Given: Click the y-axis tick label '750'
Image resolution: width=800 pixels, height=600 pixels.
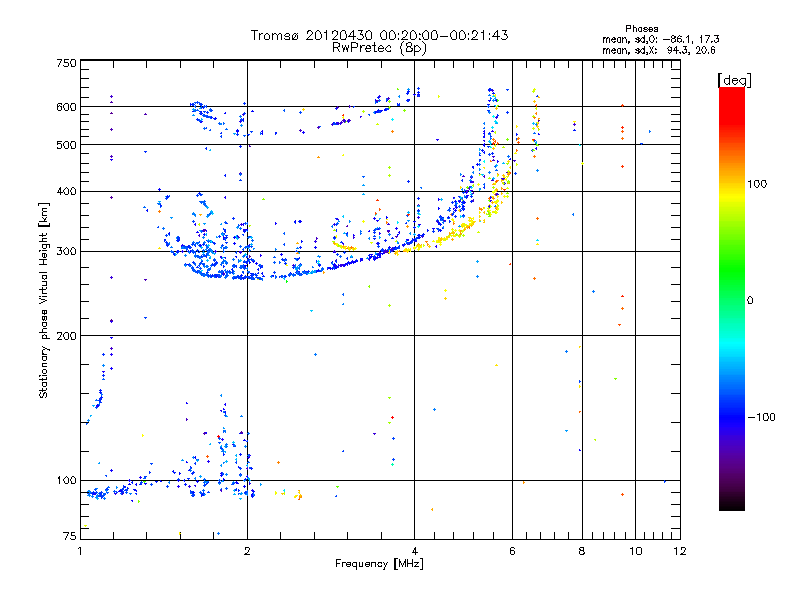Looking at the screenshot, I should [66, 63].
